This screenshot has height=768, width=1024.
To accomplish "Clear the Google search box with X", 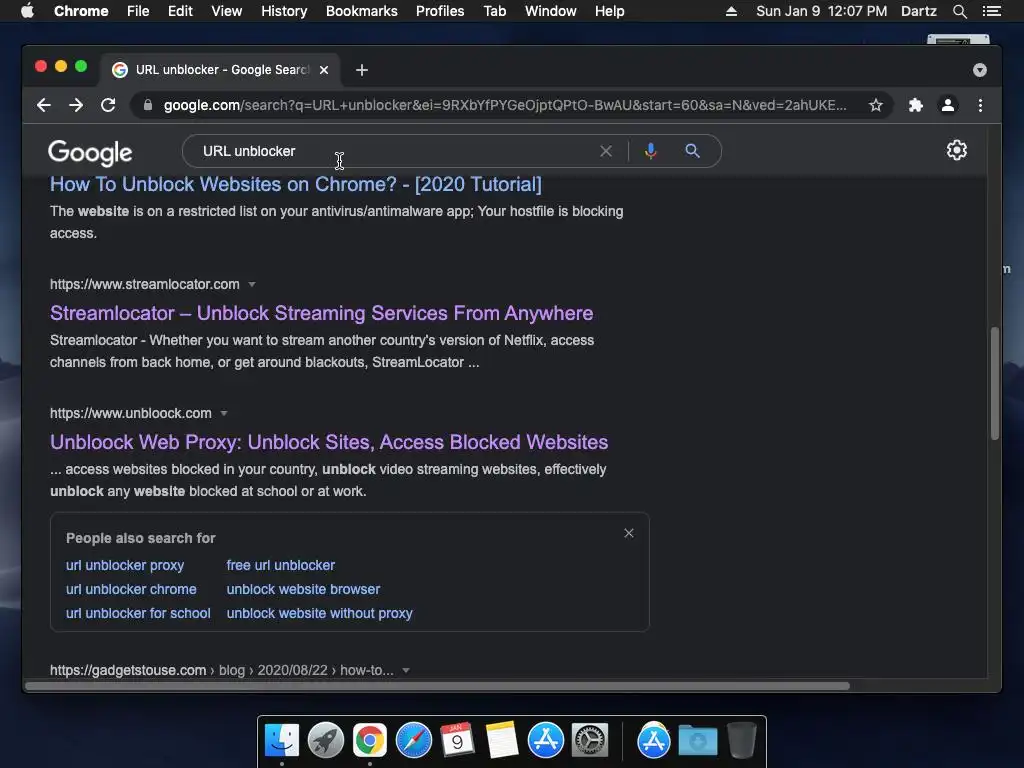I will click(x=606, y=151).
